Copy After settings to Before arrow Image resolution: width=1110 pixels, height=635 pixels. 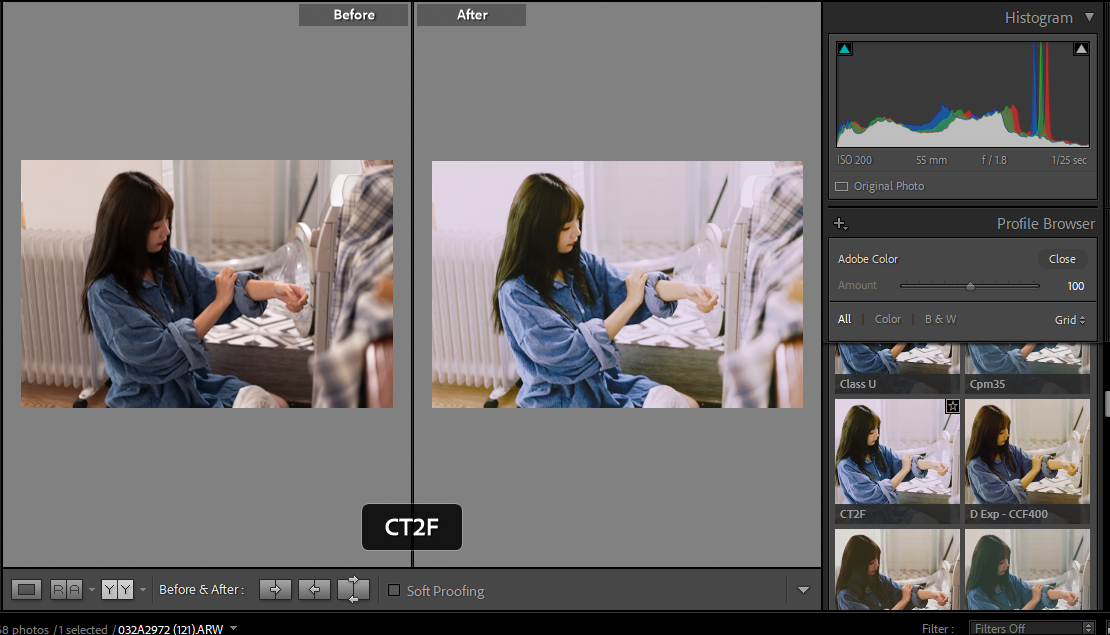[314, 590]
